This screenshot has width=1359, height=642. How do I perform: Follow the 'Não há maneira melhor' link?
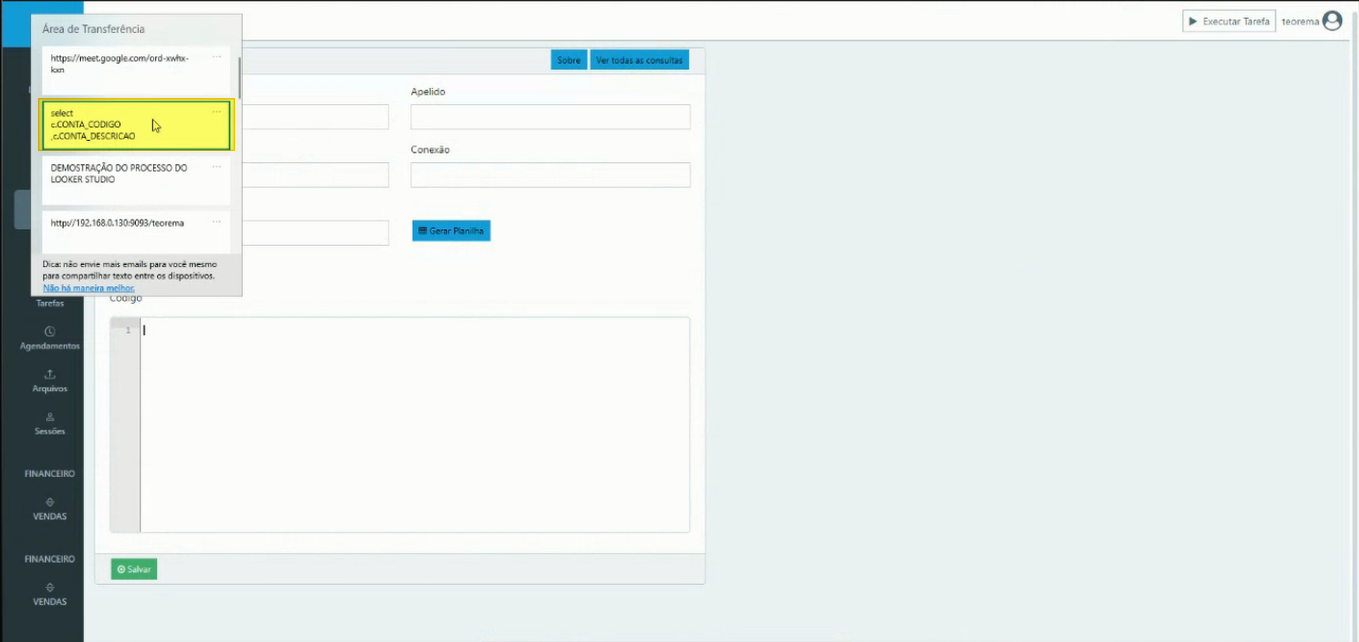click(x=89, y=288)
